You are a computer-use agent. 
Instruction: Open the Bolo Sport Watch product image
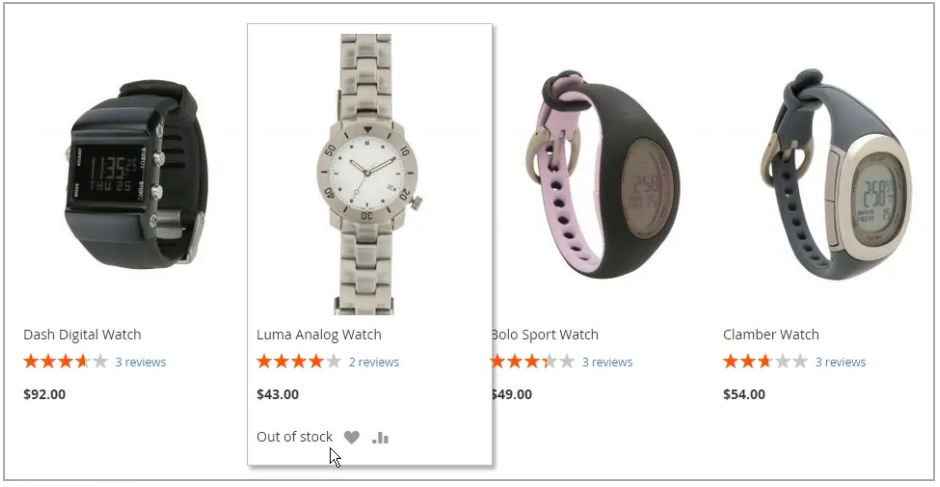click(x=602, y=174)
